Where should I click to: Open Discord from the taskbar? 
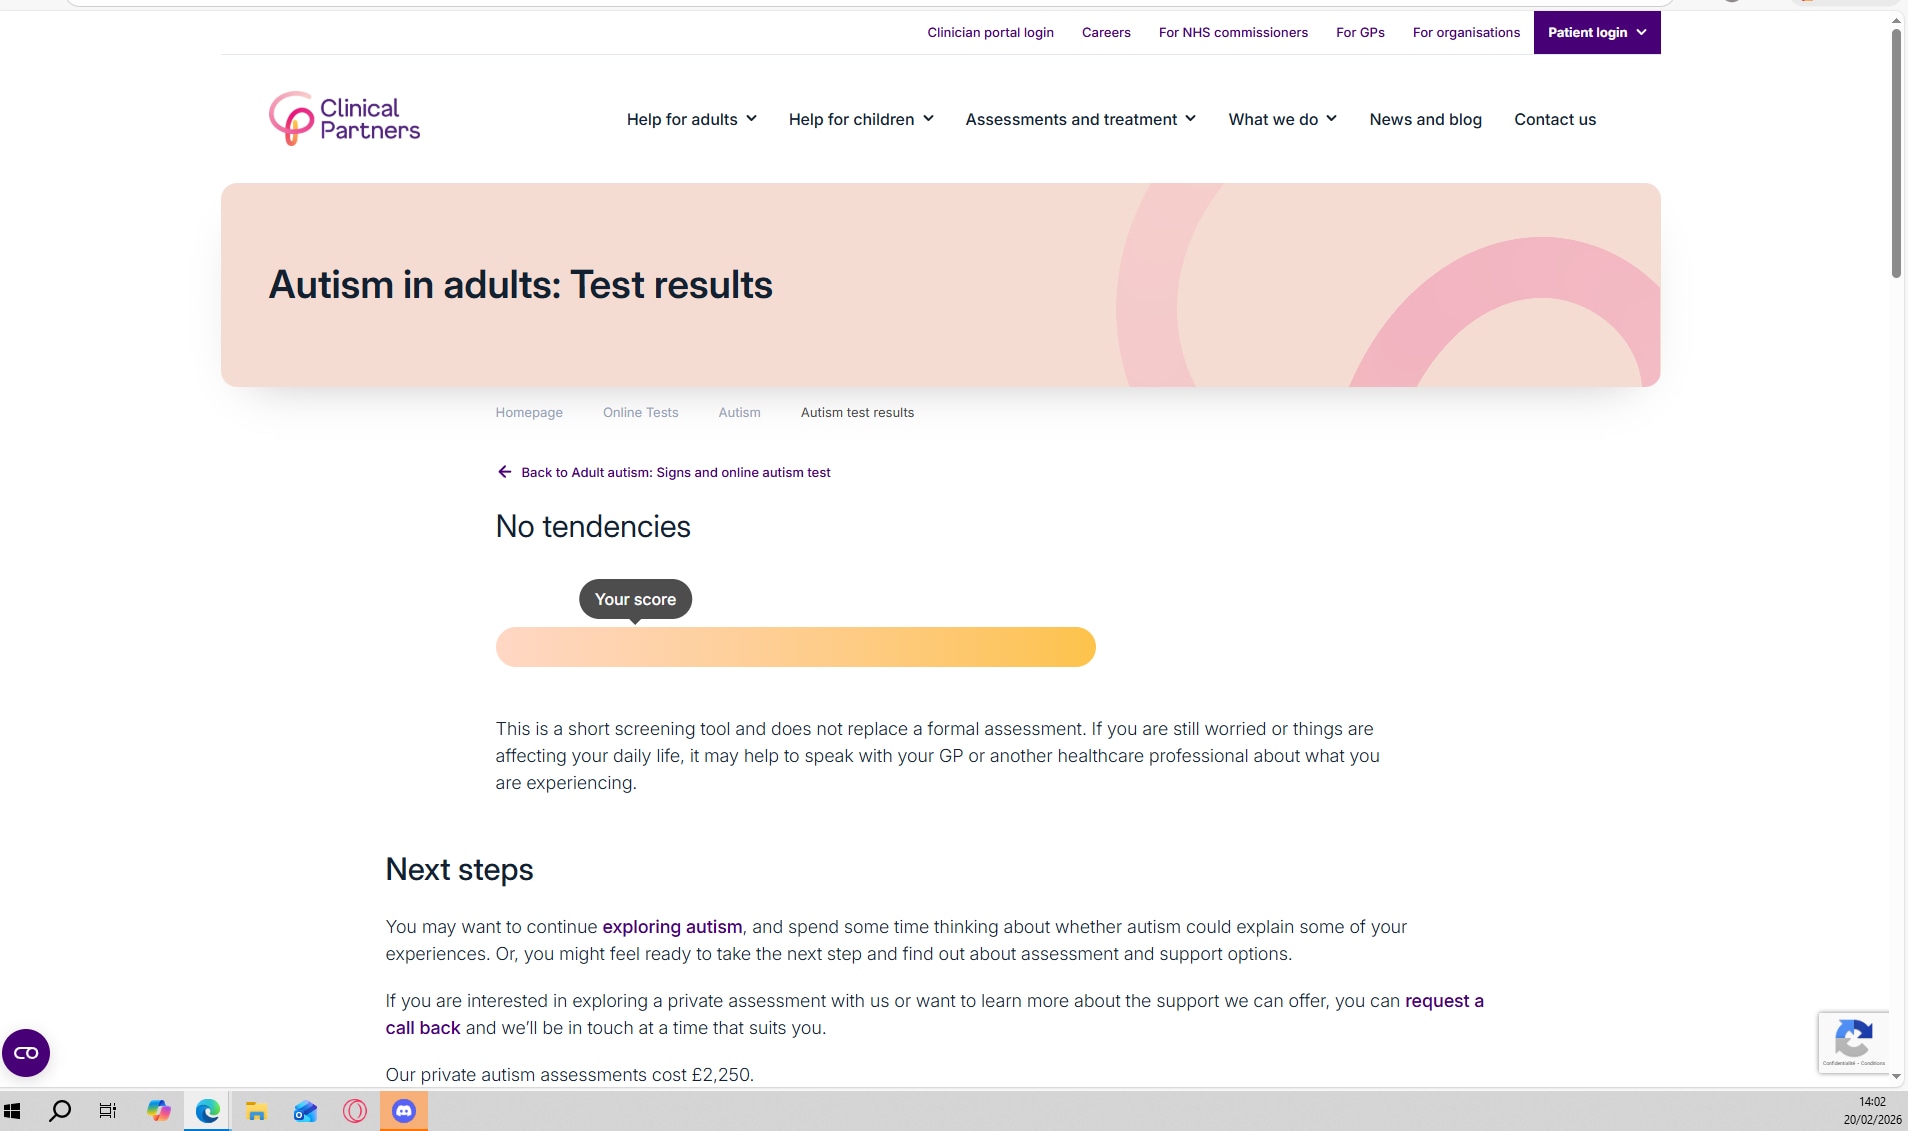click(x=404, y=1111)
